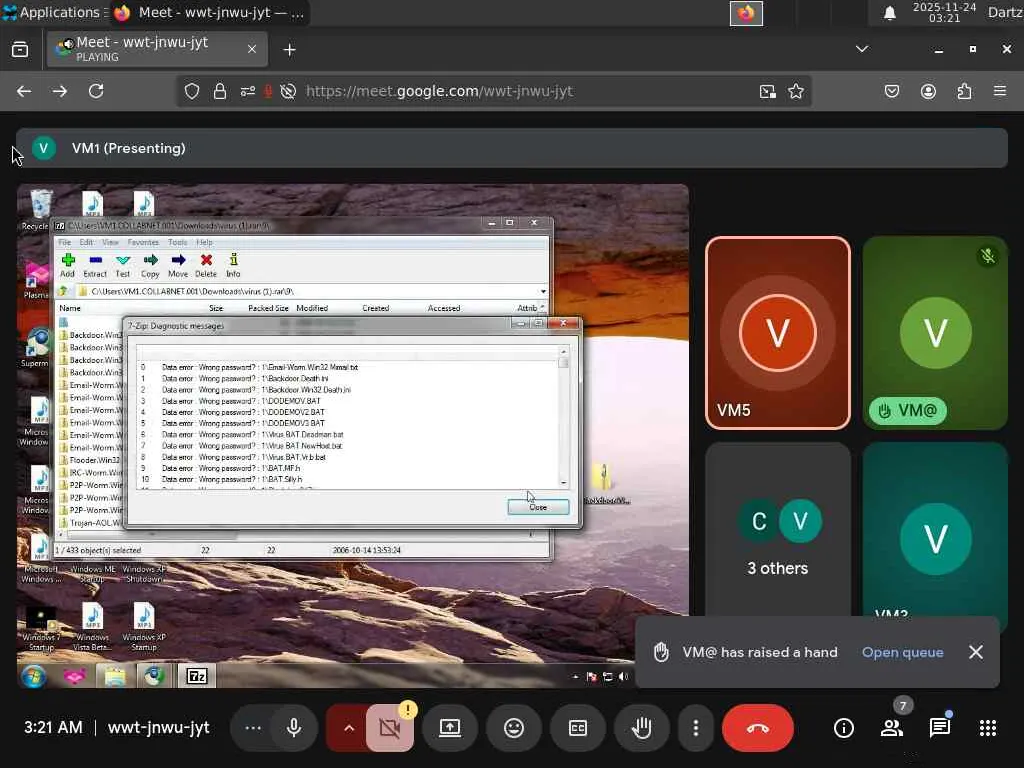Click the Meet window entry in top taskbar
The height and width of the screenshot is (768, 1024).
[209, 12]
